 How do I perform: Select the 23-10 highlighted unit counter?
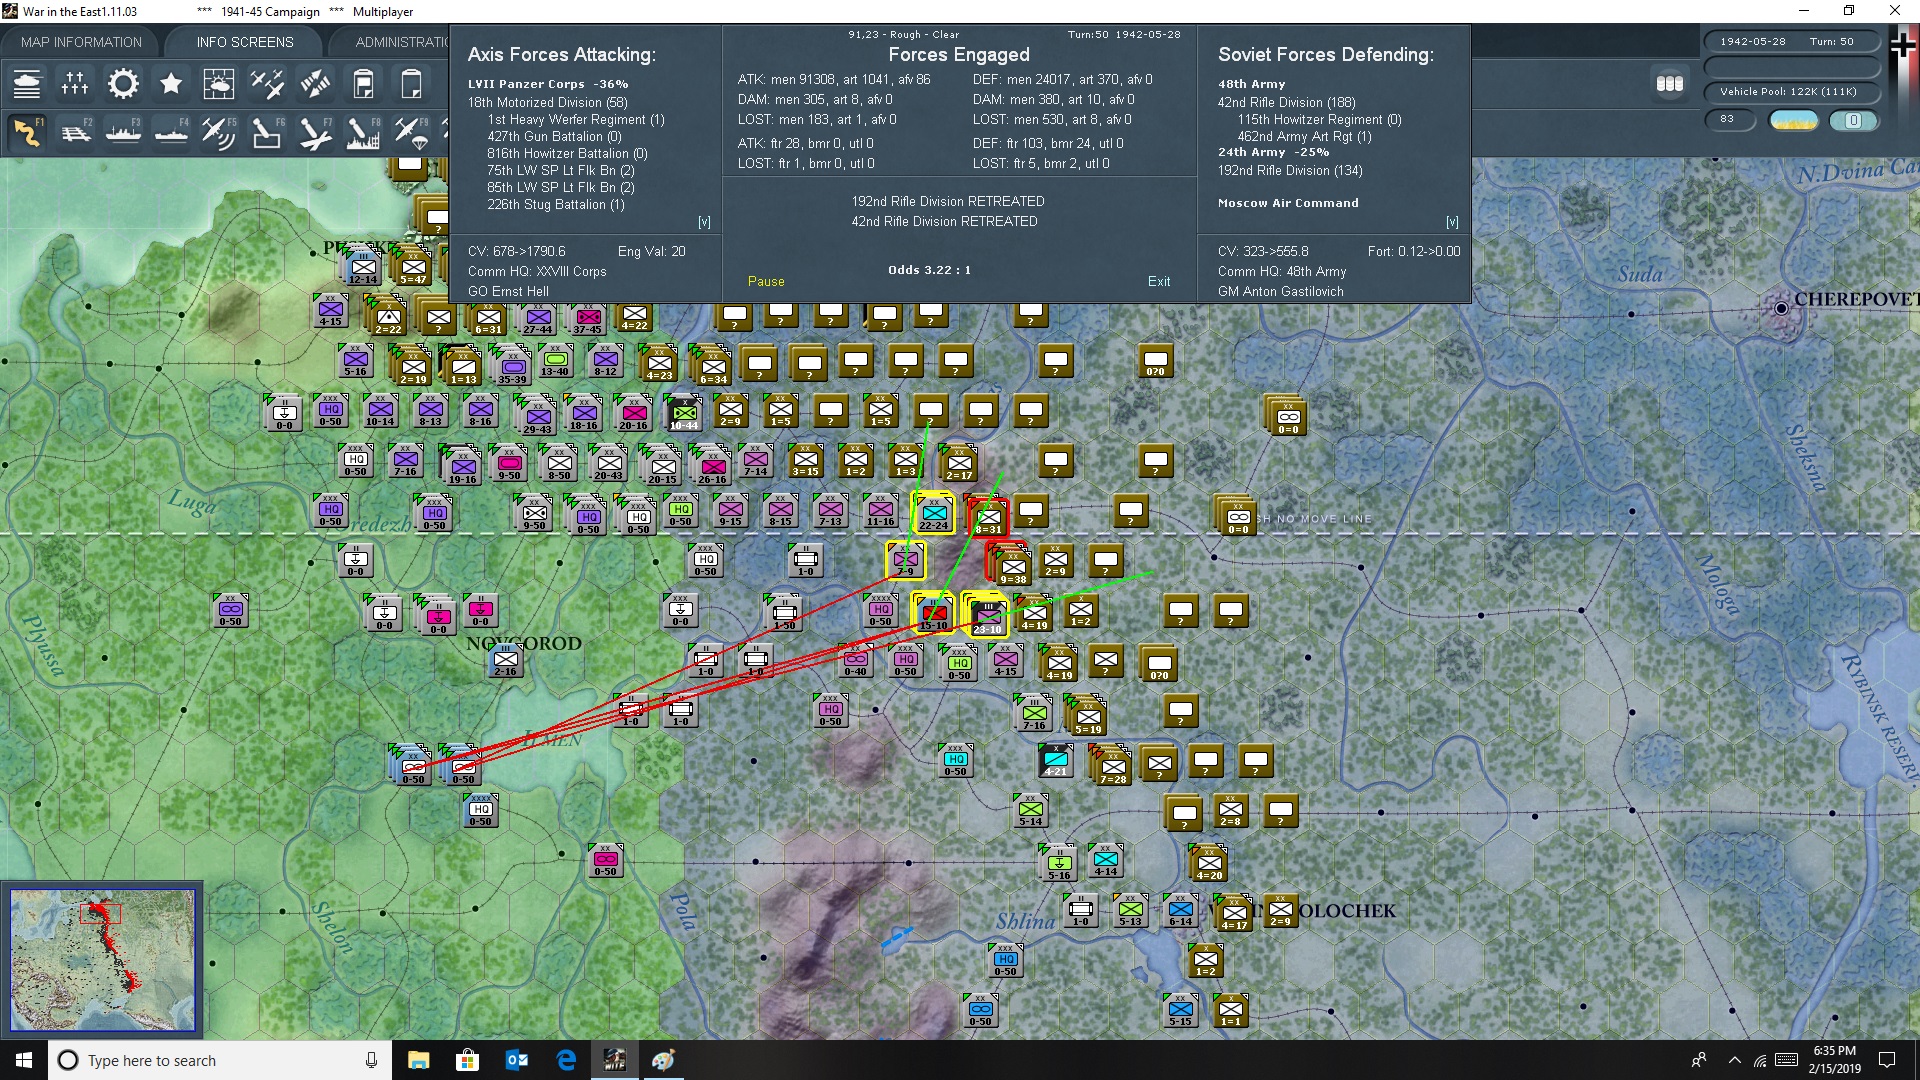coord(987,615)
